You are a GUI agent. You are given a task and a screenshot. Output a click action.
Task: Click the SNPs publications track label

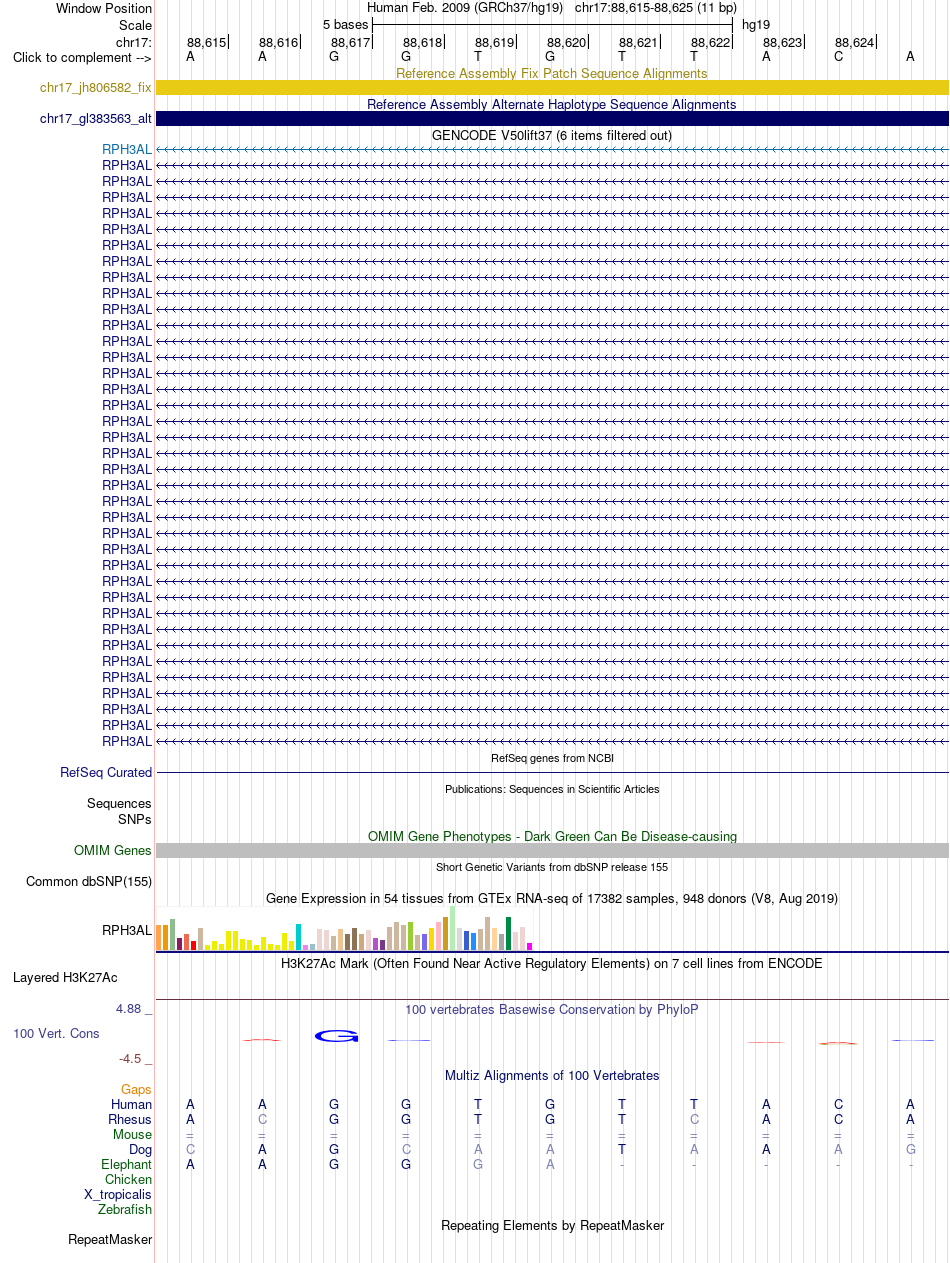click(x=135, y=819)
